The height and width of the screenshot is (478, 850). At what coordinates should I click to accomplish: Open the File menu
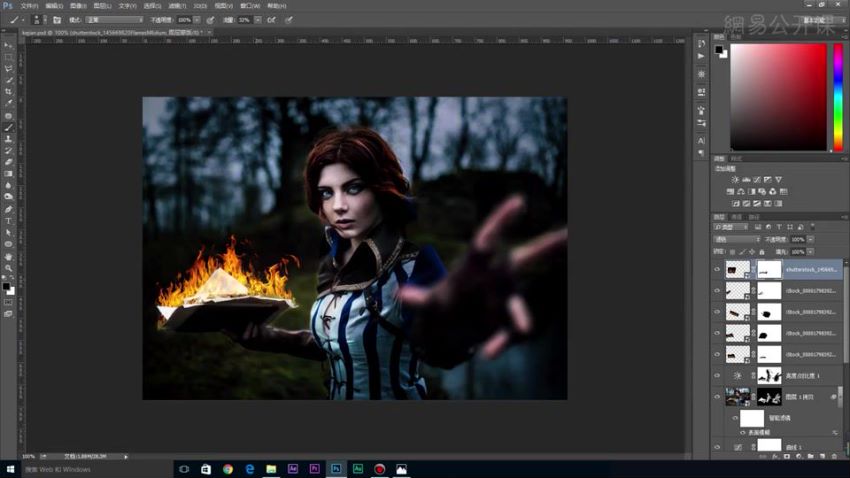pos(29,6)
